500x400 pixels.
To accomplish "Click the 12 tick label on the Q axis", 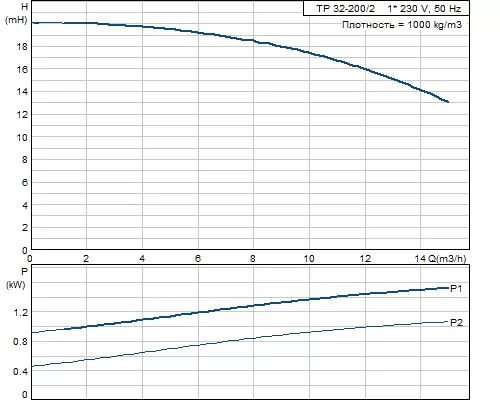I will [365, 259].
